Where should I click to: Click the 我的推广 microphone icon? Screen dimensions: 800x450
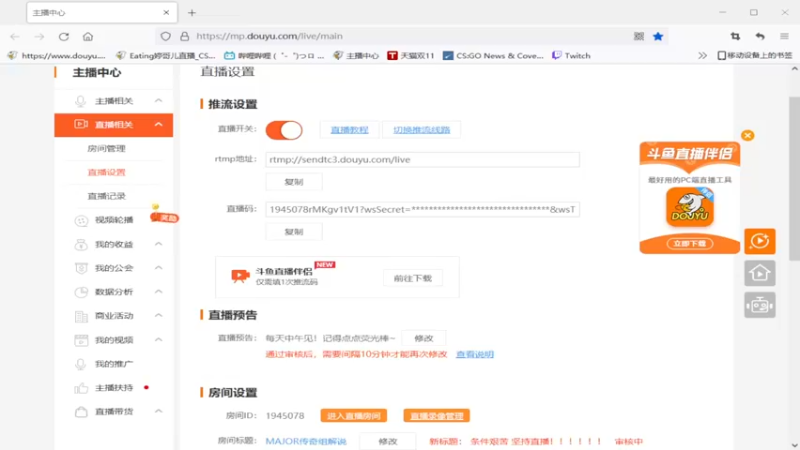[81, 364]
